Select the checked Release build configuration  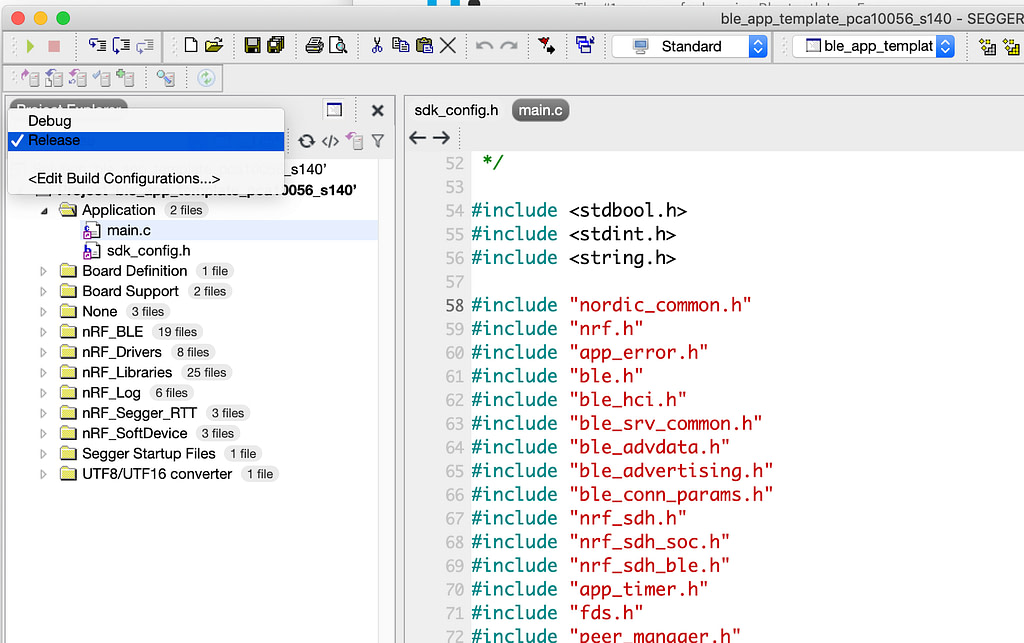54,141
